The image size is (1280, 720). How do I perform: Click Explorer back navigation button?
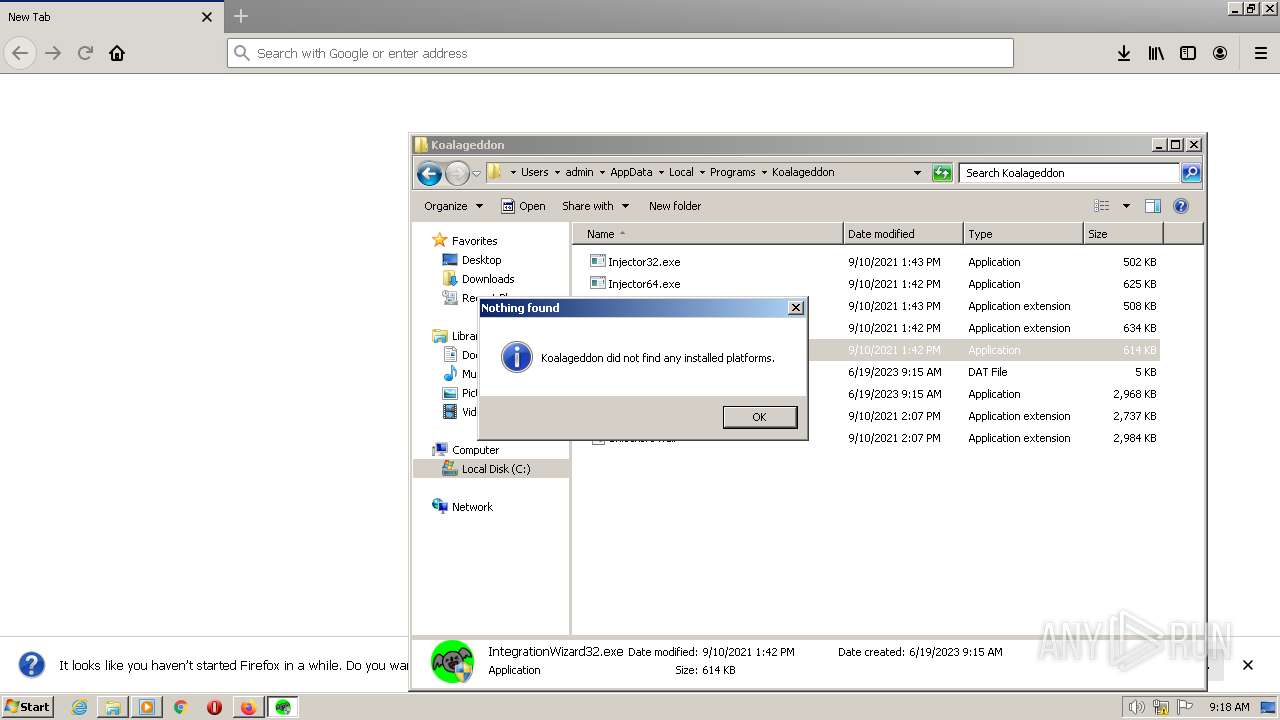pos(429,173)
